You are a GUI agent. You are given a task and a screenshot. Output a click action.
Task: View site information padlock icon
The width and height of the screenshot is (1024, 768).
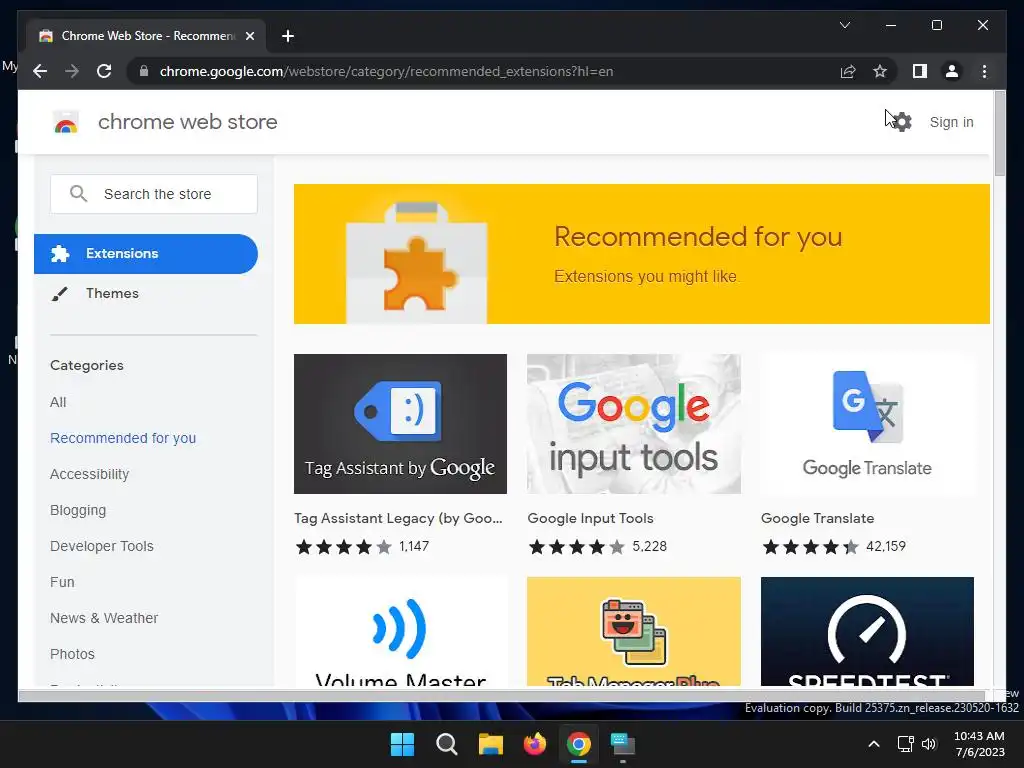[x=144, y=71]
